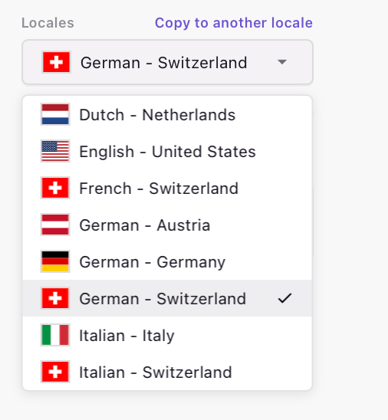Choose Italian - Switzerland locale
The image size is (388, 420).
(167, 372)
